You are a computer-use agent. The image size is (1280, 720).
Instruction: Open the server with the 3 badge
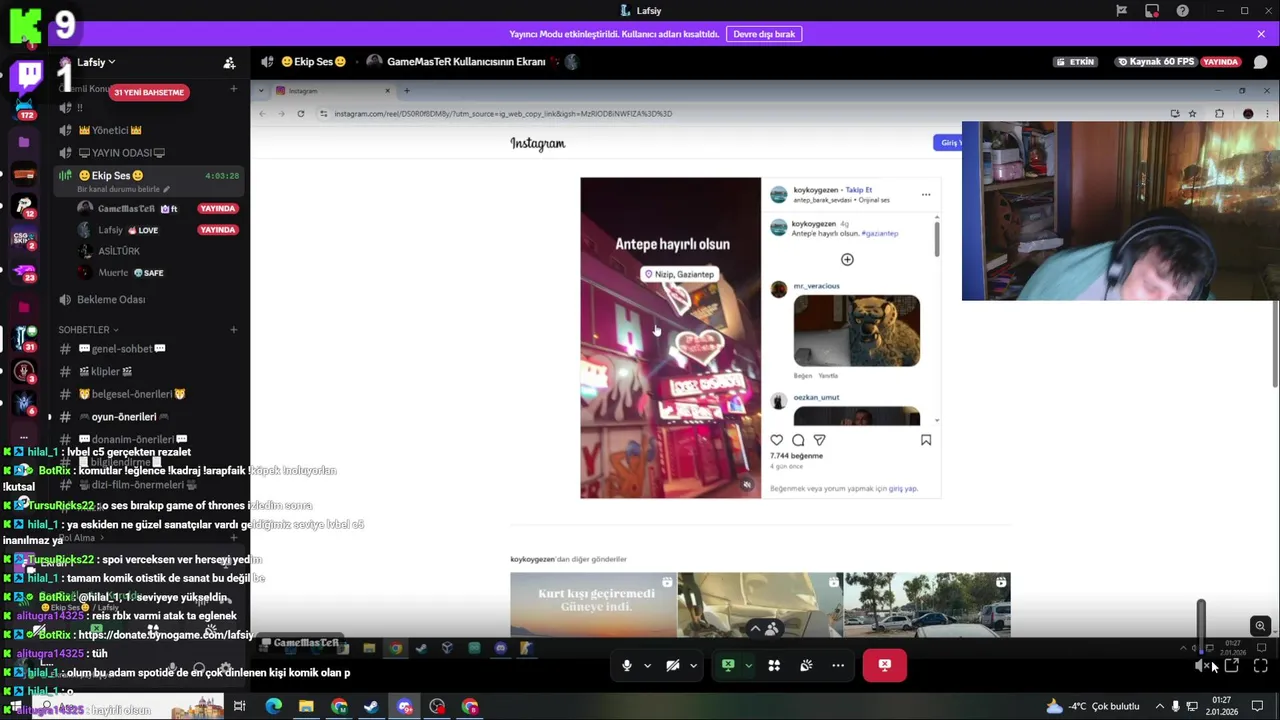pos(25,371)
